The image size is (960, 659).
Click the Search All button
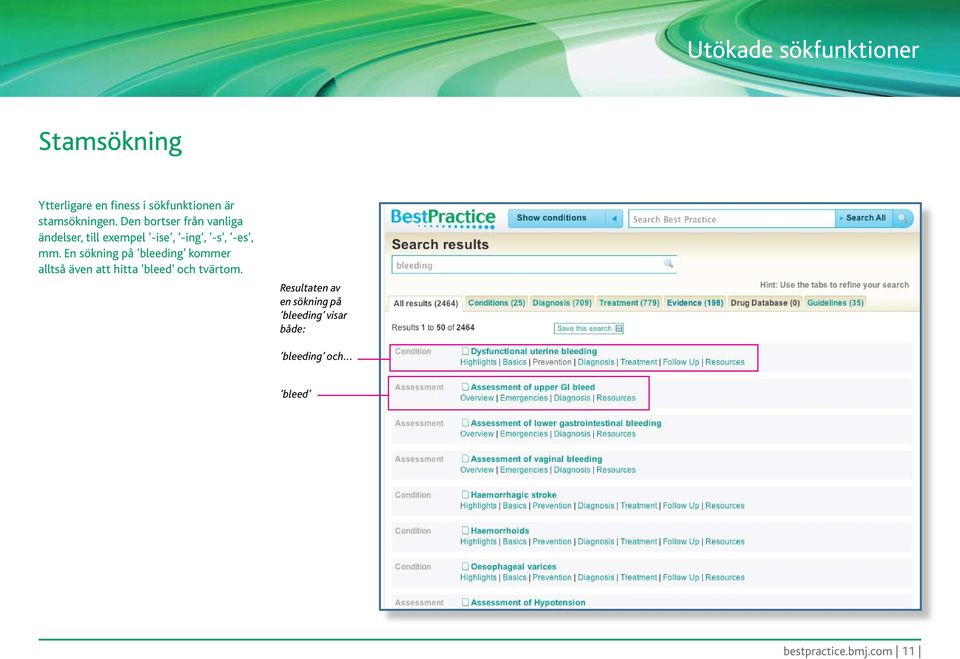tap(864, 218)
